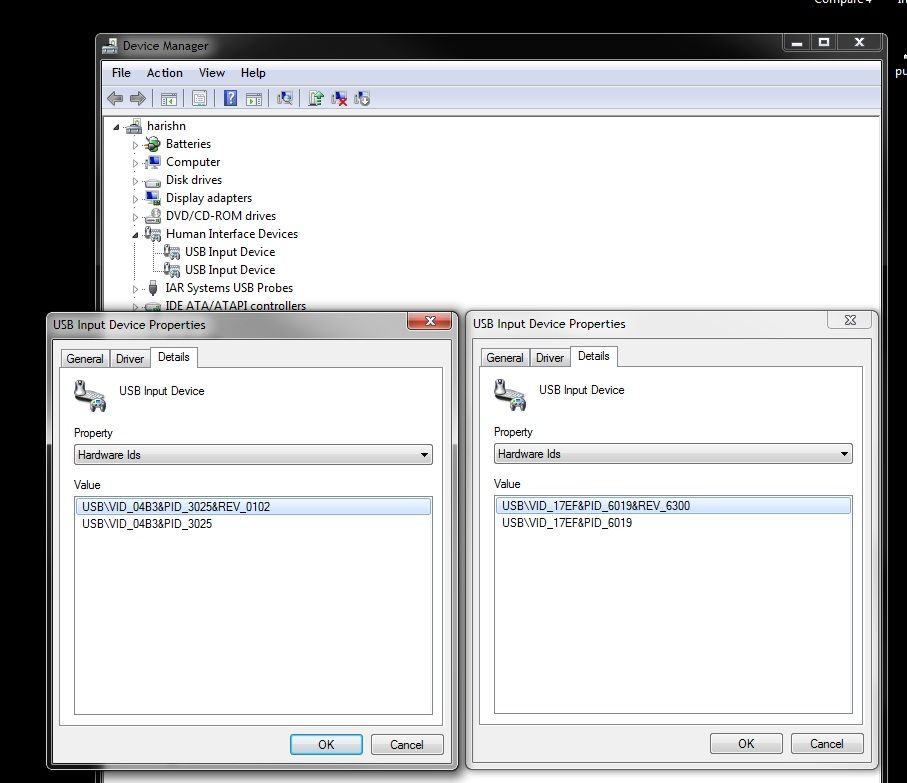Click the DVD/CD-ROM drives category icon
The width and height of the screenshot is (907, 783).
click(153, 216)
